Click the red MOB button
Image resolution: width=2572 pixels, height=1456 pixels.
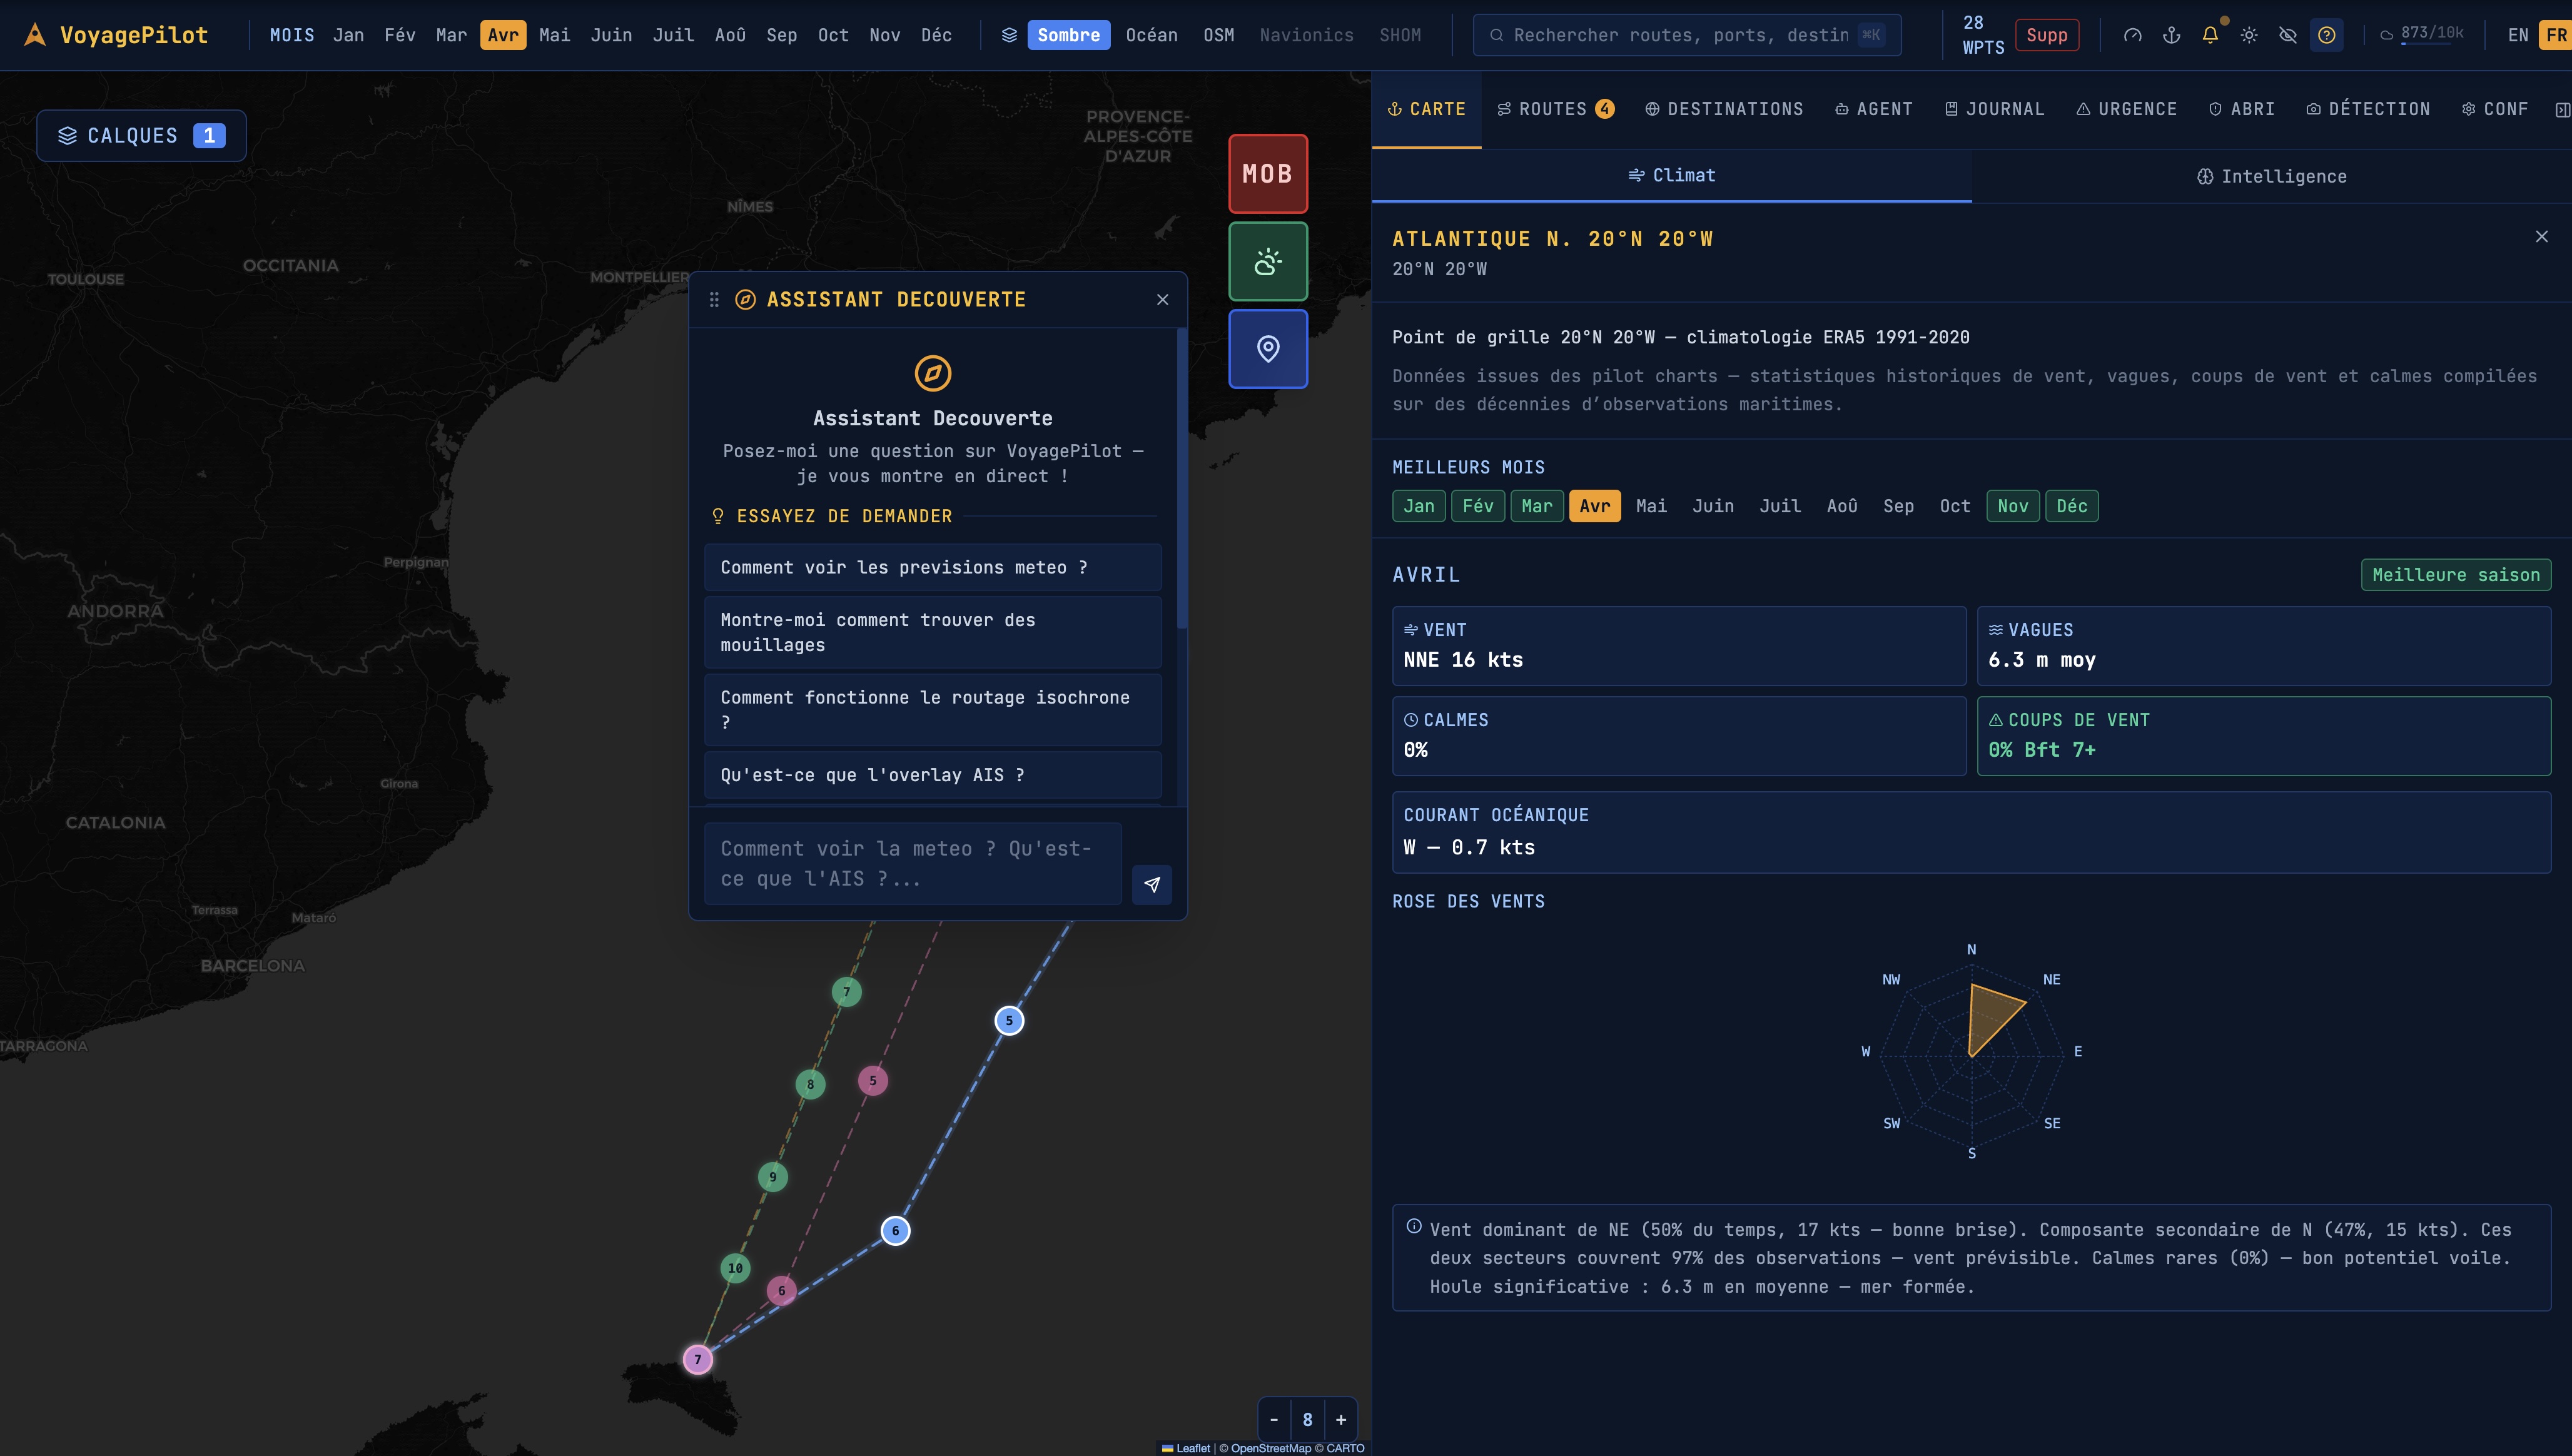point(1267,173)
